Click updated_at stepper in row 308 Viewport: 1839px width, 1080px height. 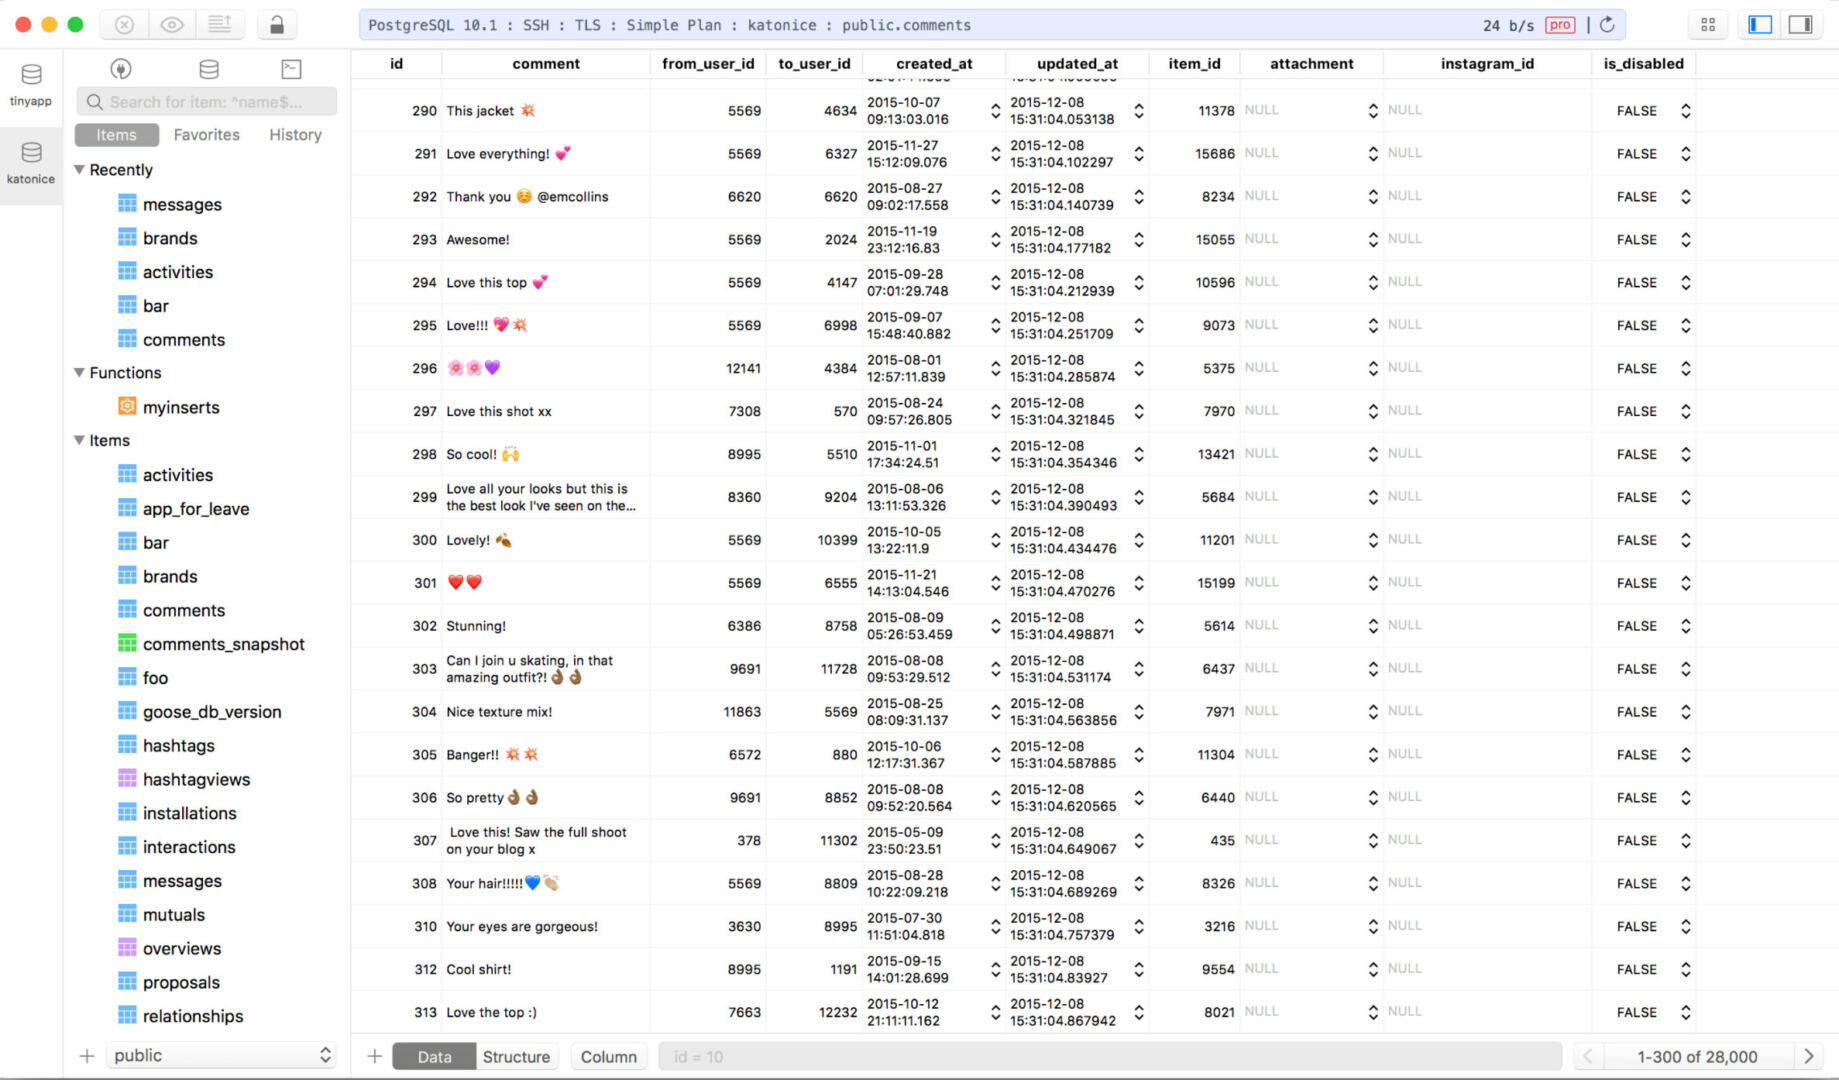(1138, 884)
